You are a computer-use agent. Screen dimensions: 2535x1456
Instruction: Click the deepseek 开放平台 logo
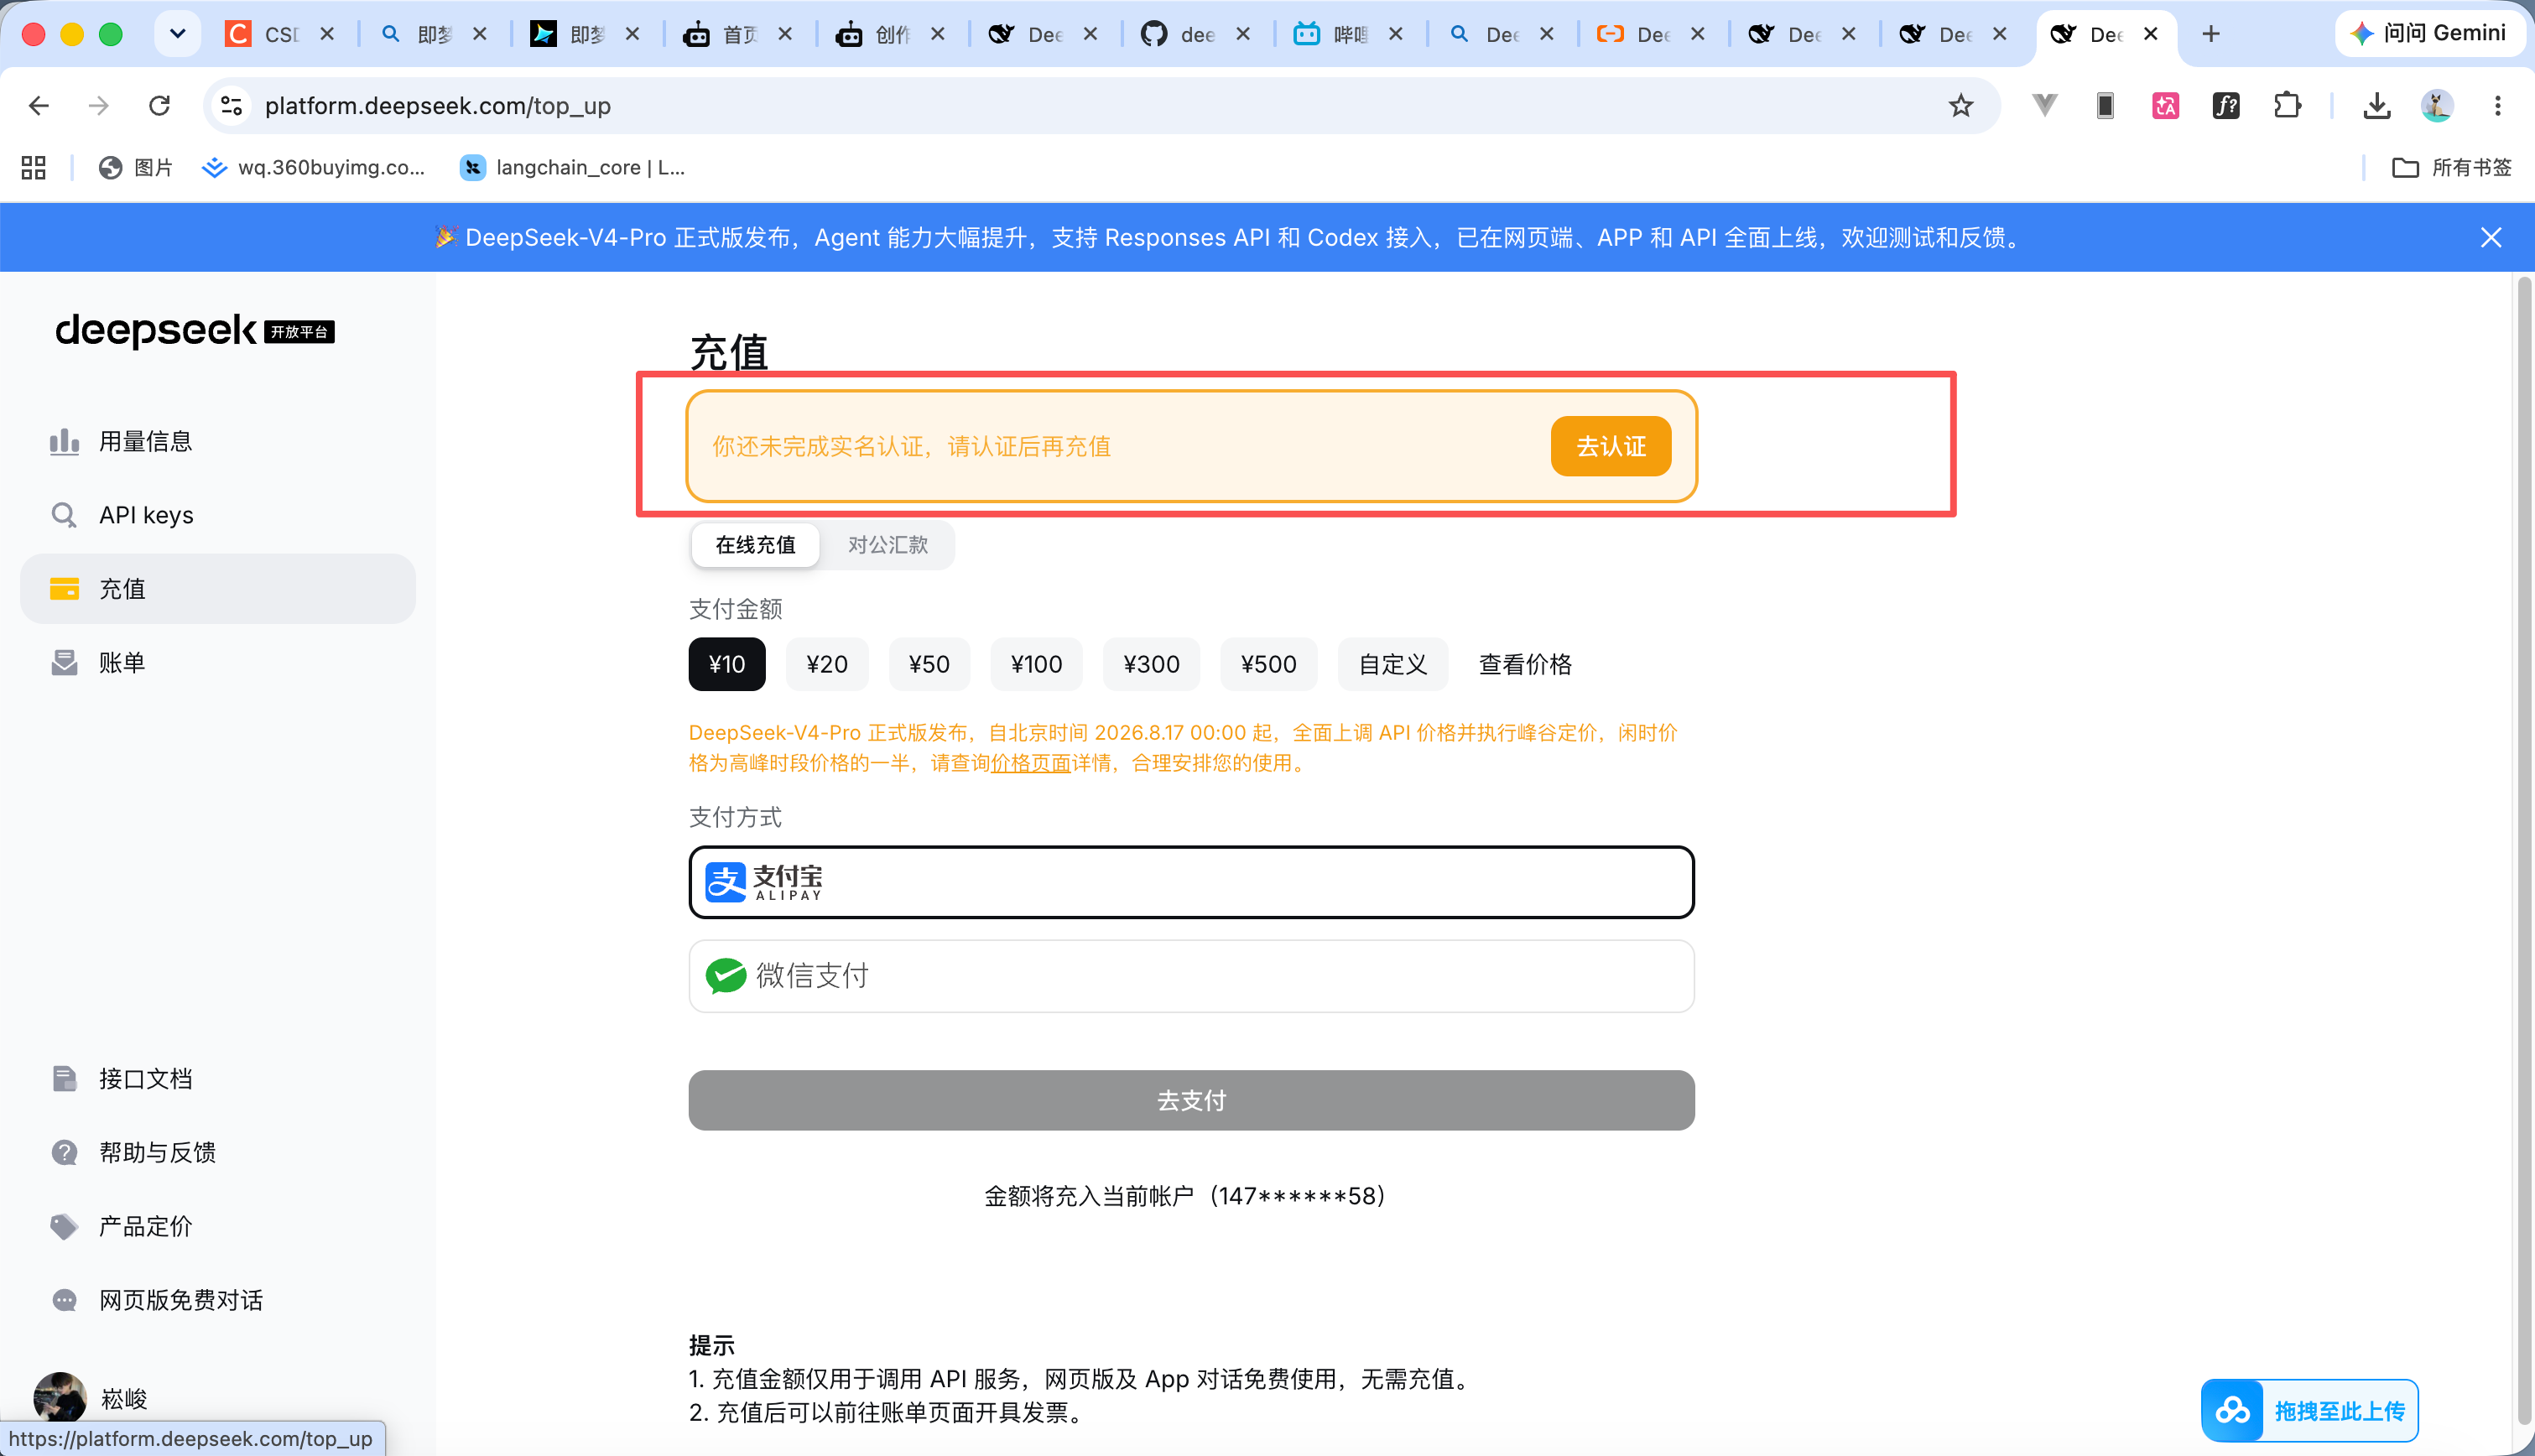pos(195,330)
